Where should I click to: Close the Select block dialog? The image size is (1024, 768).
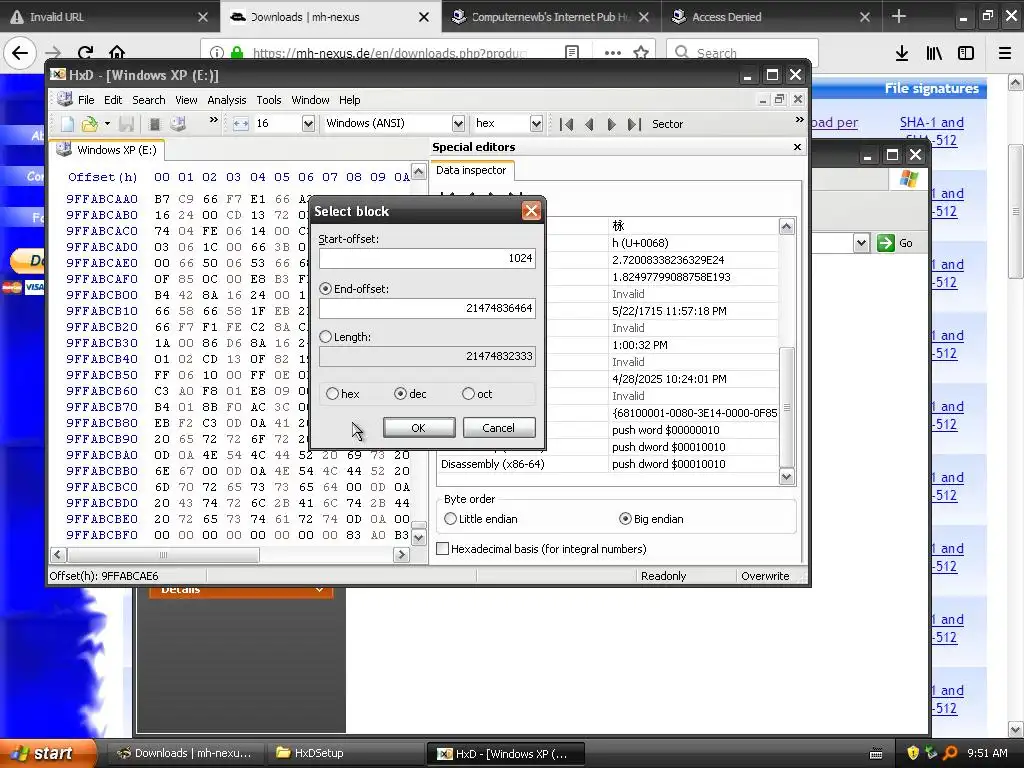tap(531, 210)
